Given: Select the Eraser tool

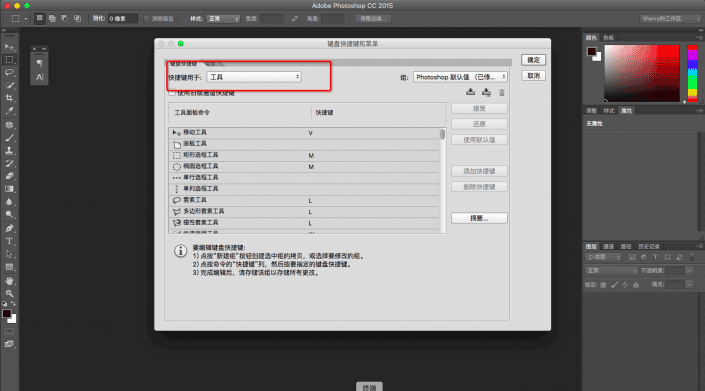Looking at the screenshot, I should [9, 176].
